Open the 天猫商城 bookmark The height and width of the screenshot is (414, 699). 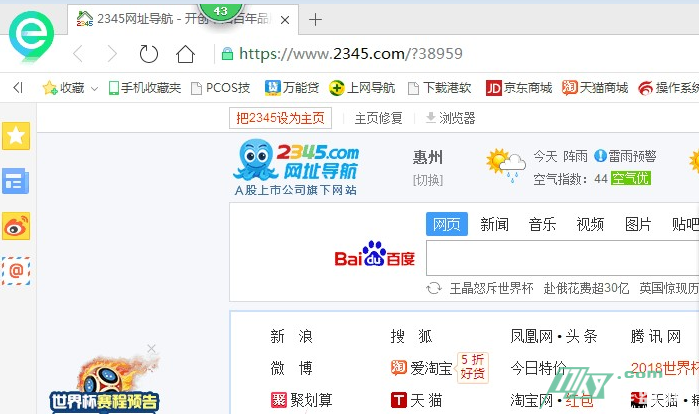tap(595, 88)
